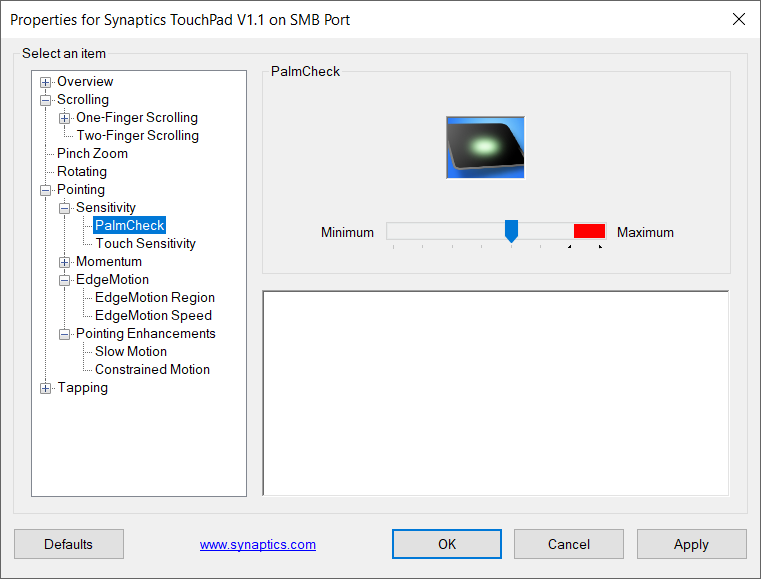Collapse the Scrolling tree node
761x579 pixels.
(x=45, y=100)
